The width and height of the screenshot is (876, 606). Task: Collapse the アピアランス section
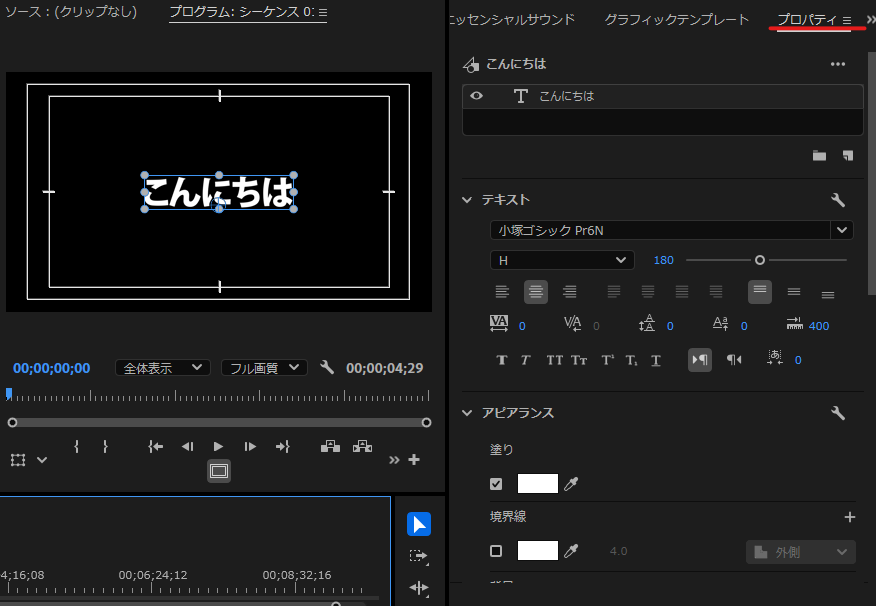(x=467, y=413)
